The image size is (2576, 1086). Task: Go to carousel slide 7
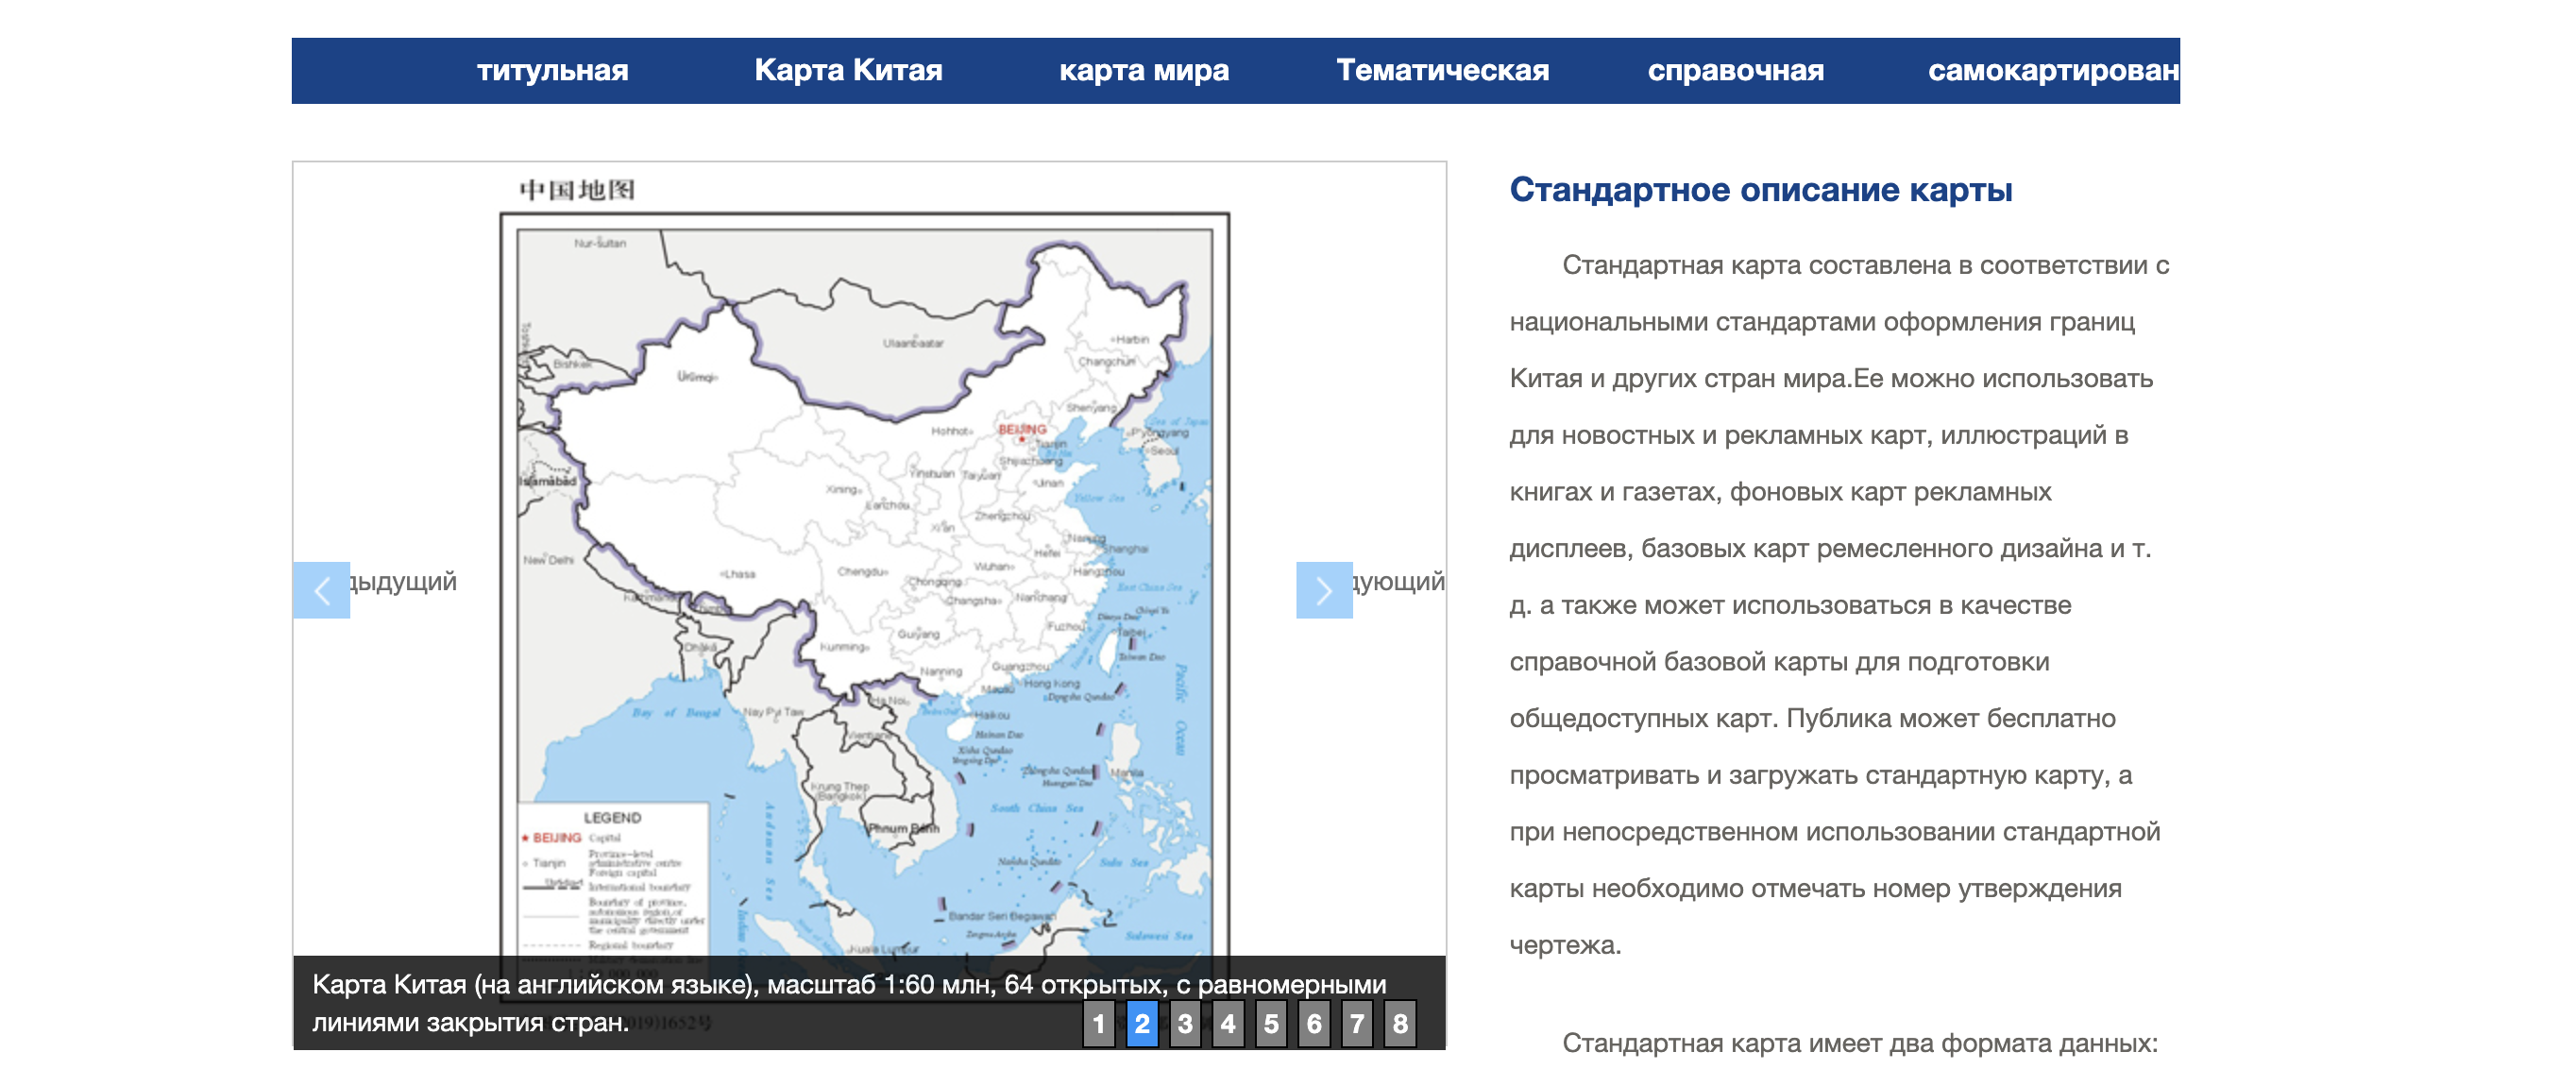[1357, 1023]
